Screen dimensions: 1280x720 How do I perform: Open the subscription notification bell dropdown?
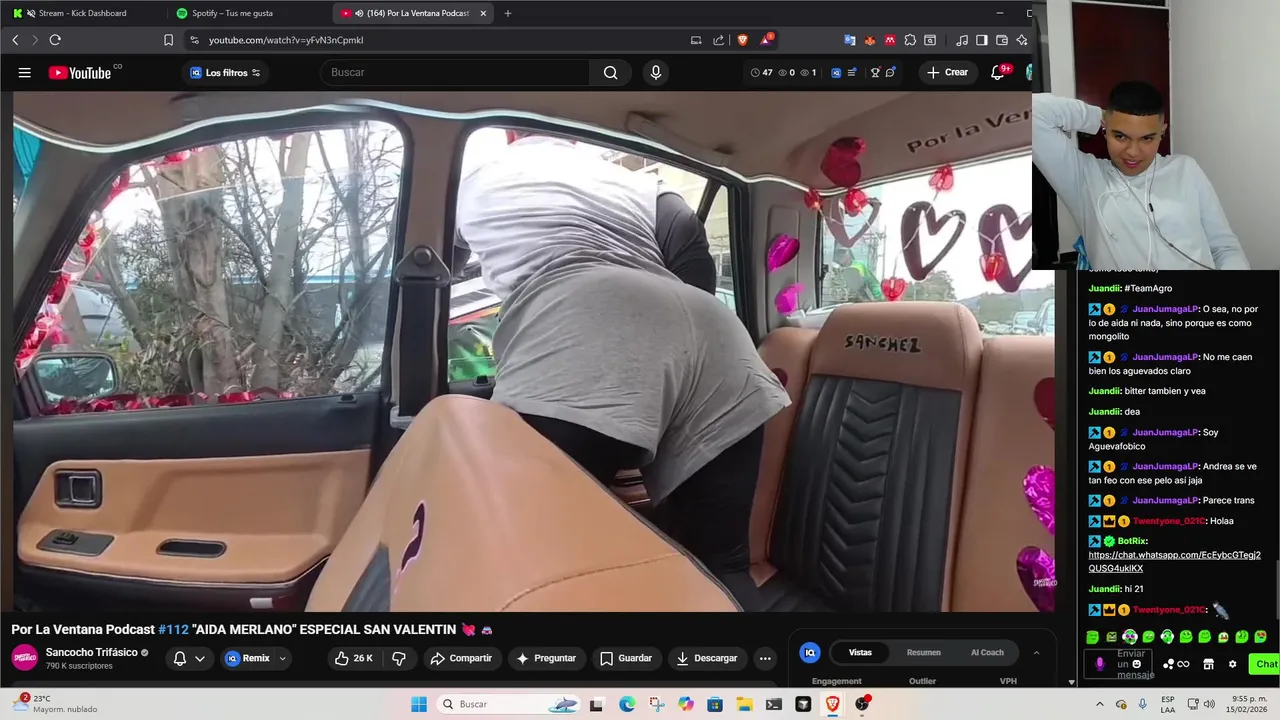point(189,658)
